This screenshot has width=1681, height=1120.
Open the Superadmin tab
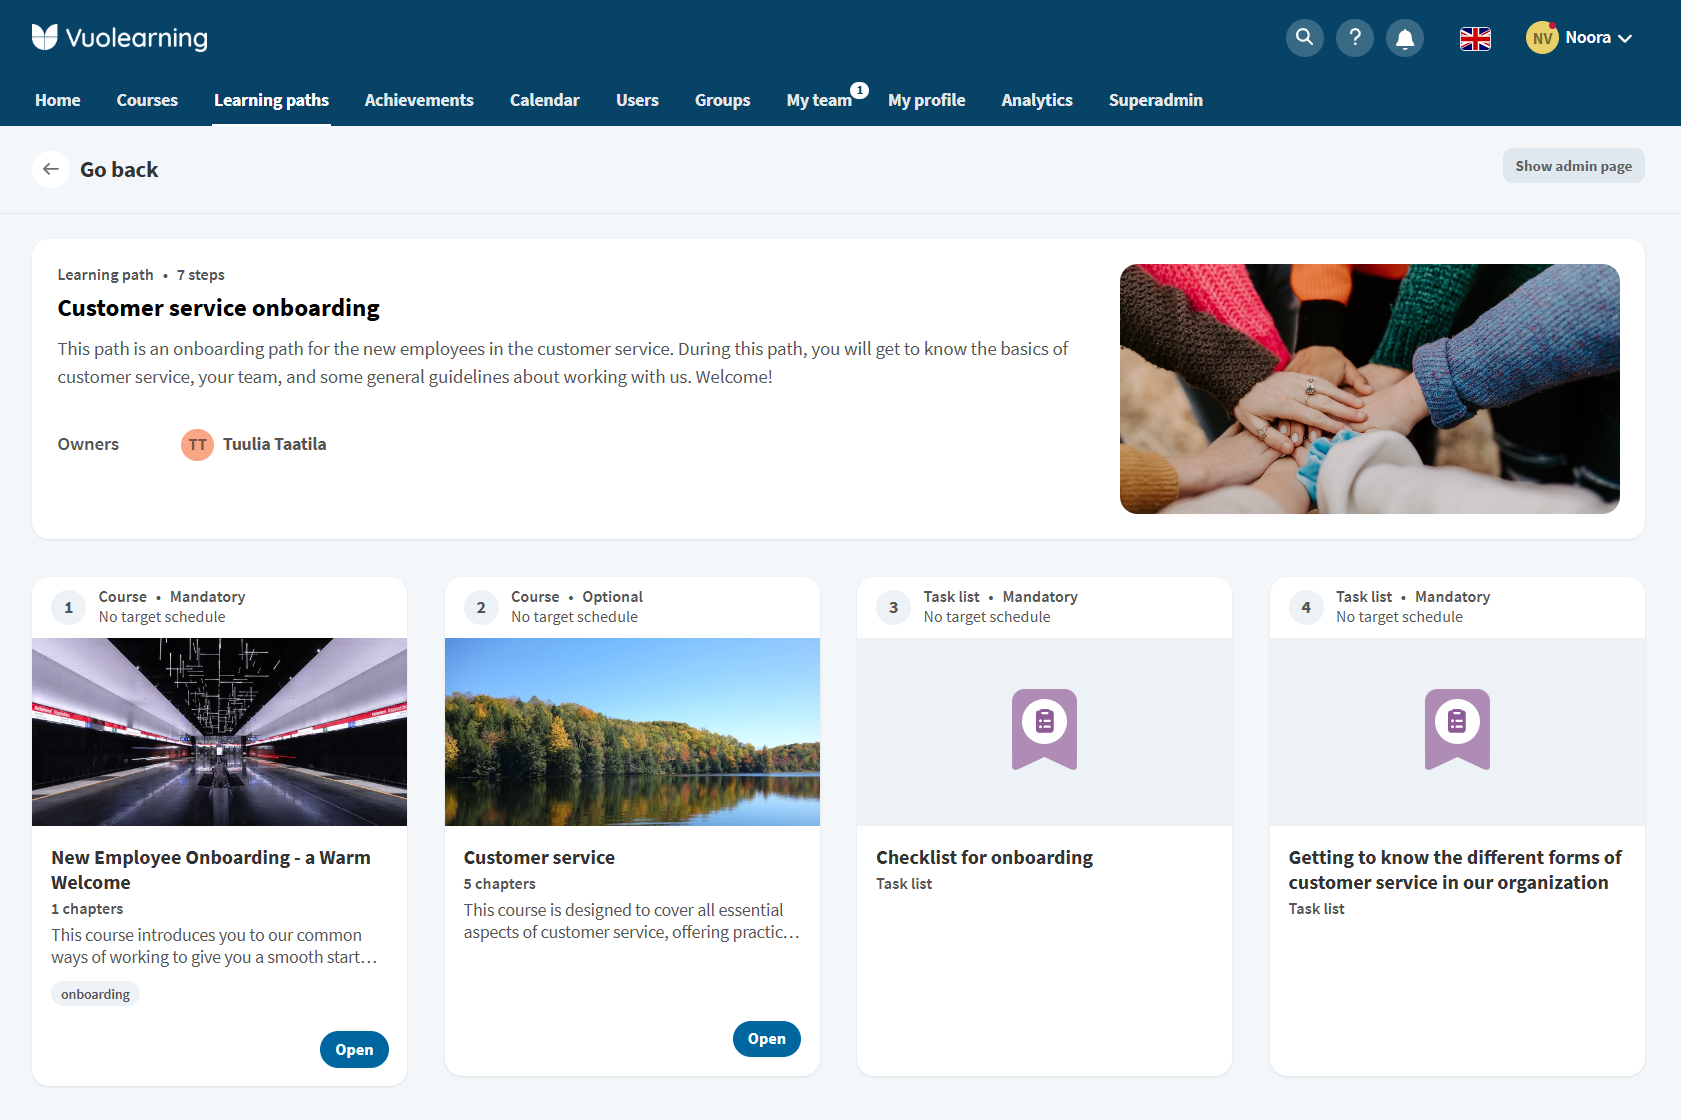pyautogui.click(x=1156, y=100)
